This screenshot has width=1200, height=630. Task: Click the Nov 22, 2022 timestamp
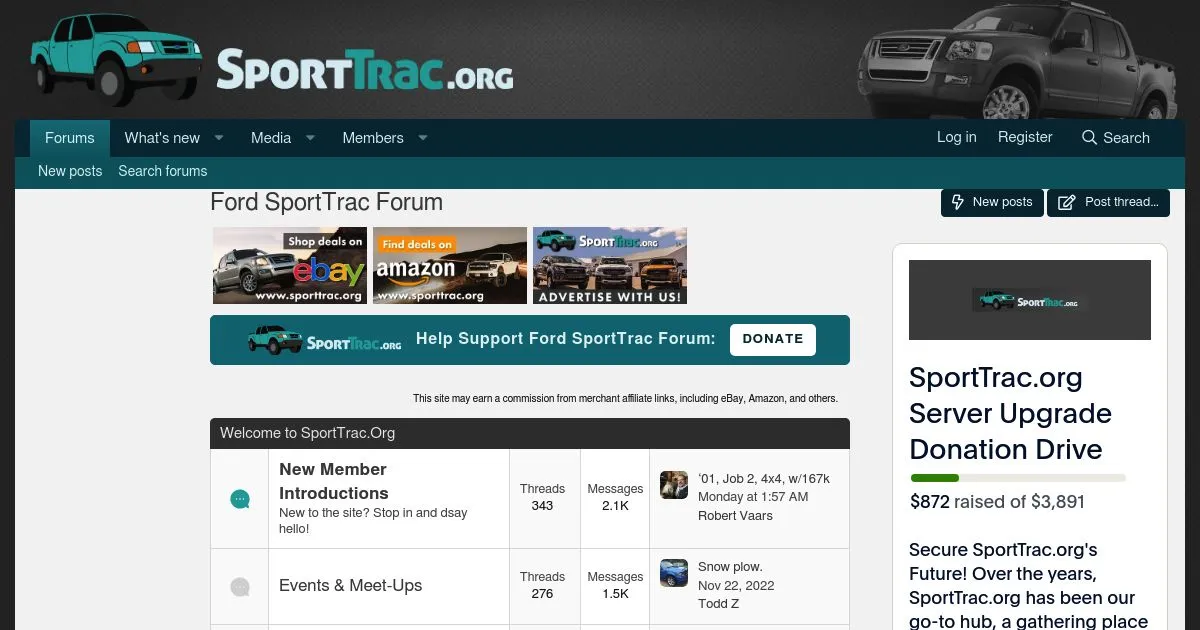pos(736,586)
